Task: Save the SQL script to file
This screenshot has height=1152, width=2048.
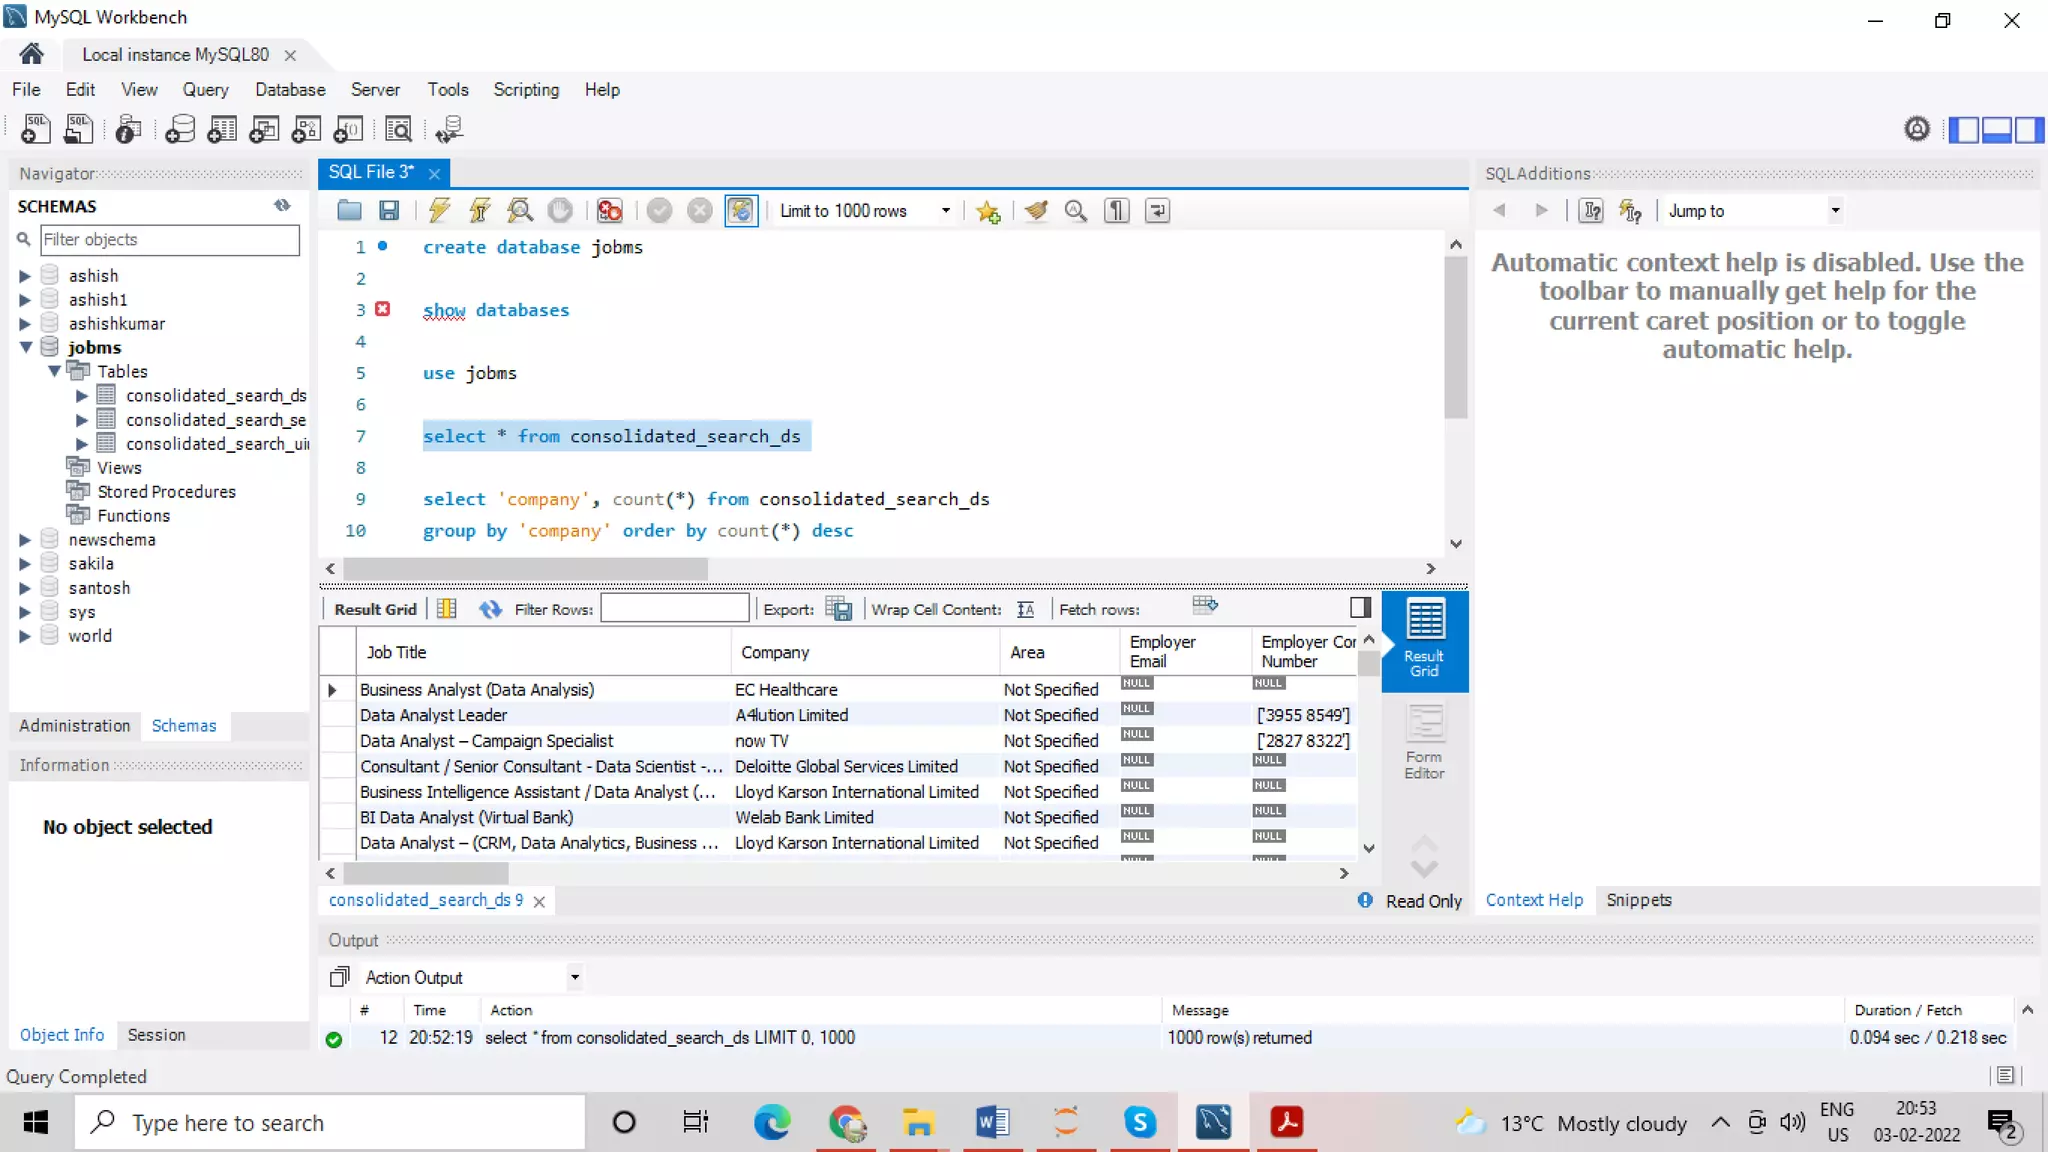Action: point(389,210)
